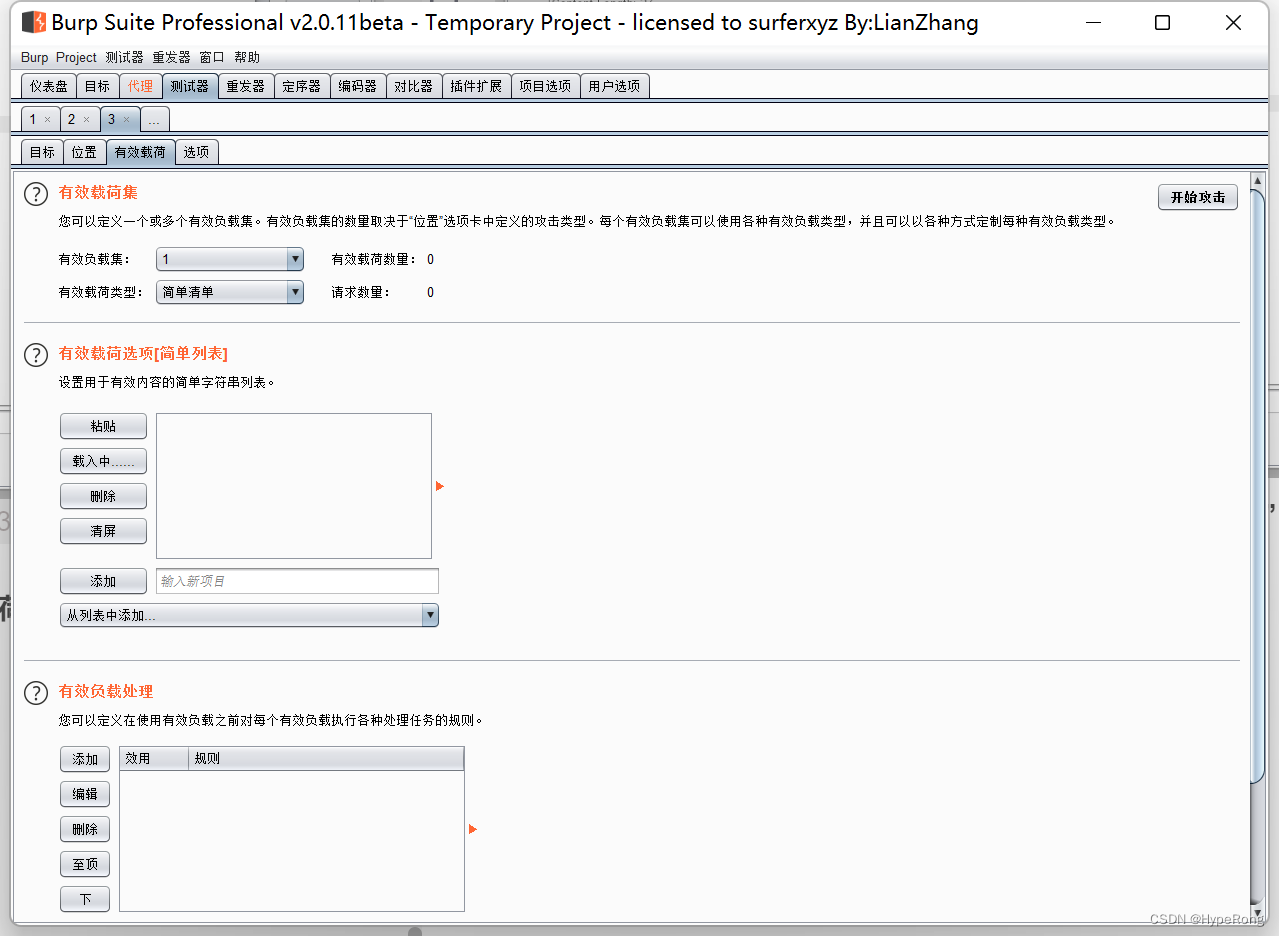Switch to the 代理 tab
This screenshot has height=936, width=1279.
coord(140,86)
